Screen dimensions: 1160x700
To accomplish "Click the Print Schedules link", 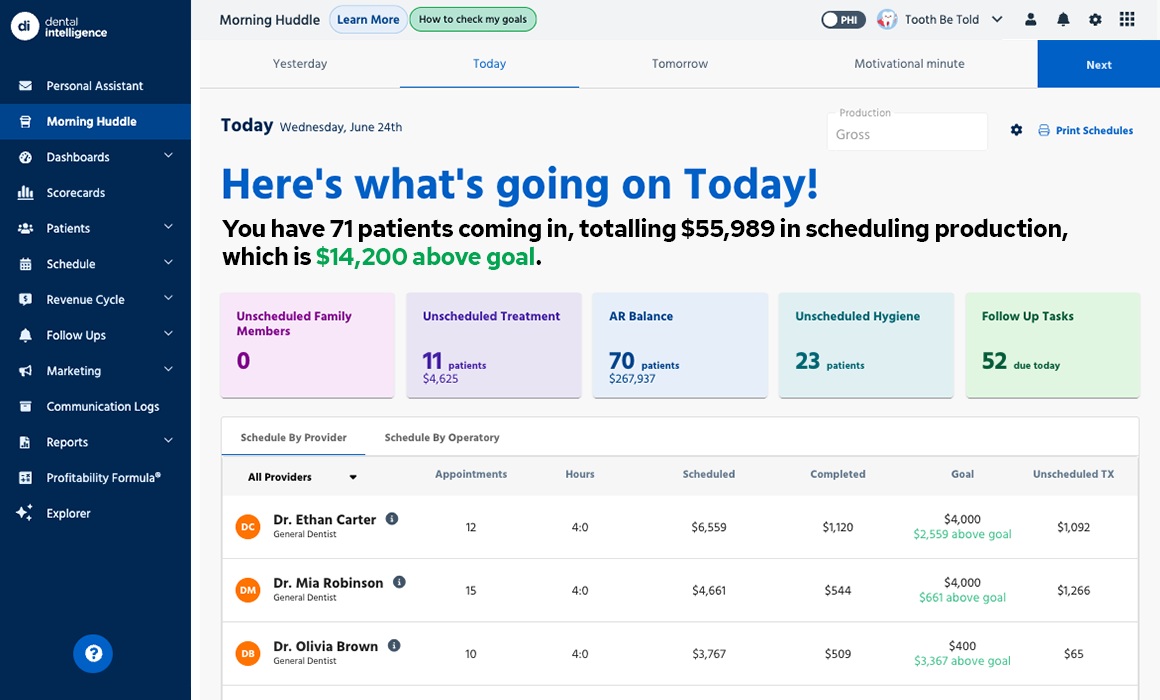I will pos(1085,130).
